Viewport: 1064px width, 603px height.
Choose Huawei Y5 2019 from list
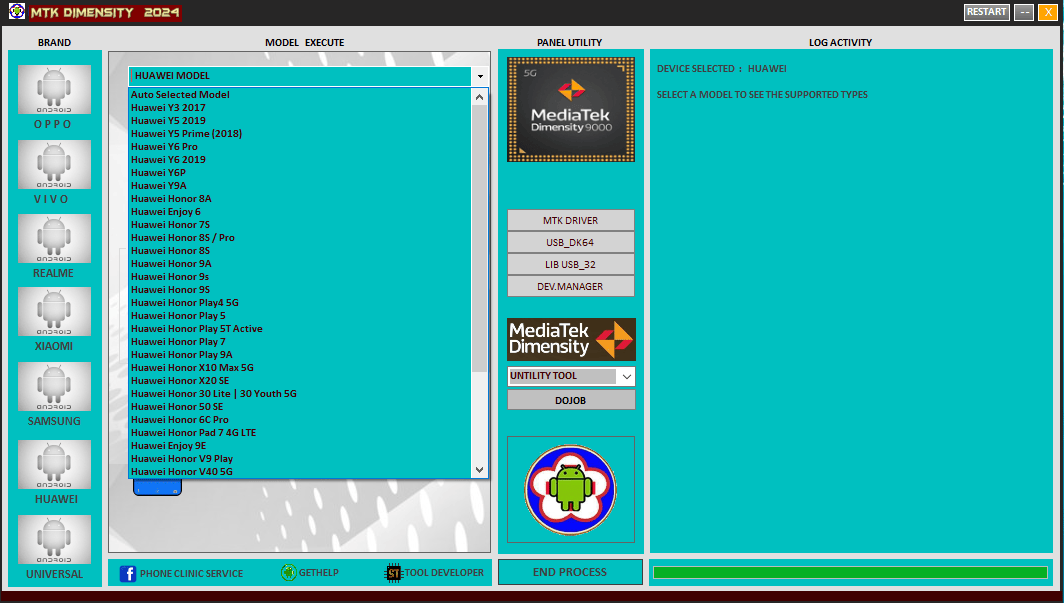pyautogui.click(x=299, y=121)
